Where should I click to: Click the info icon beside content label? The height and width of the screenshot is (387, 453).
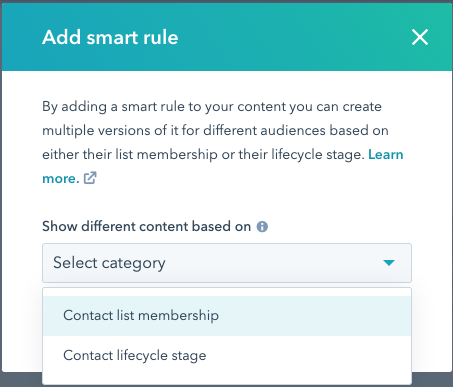click(x=262, y=227)
